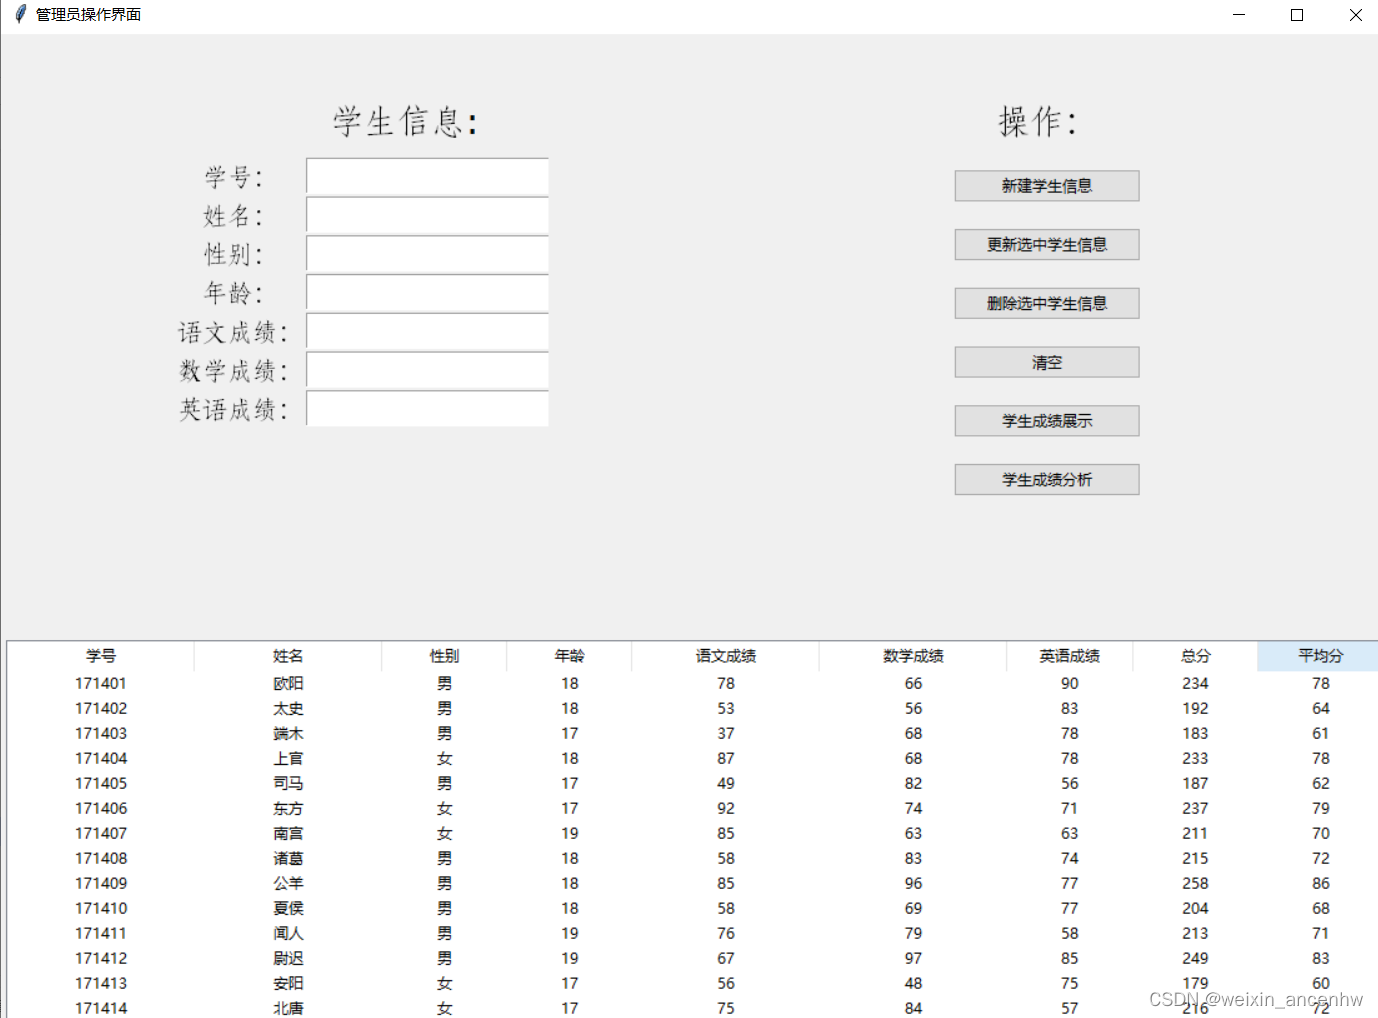Select student ID cell 171407
The height and width of the screenshot is (1018, 1378).
coord(101,834)
